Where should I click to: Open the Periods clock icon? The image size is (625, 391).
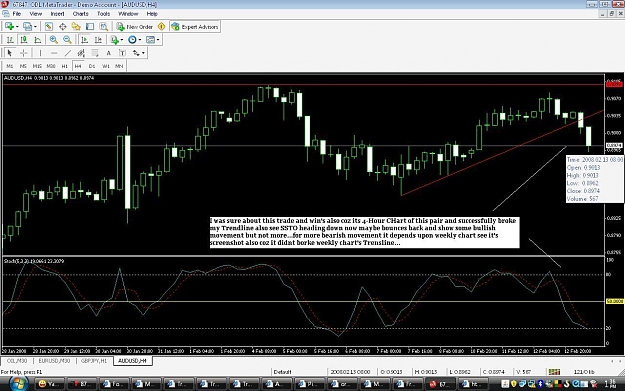pos(132,40)
